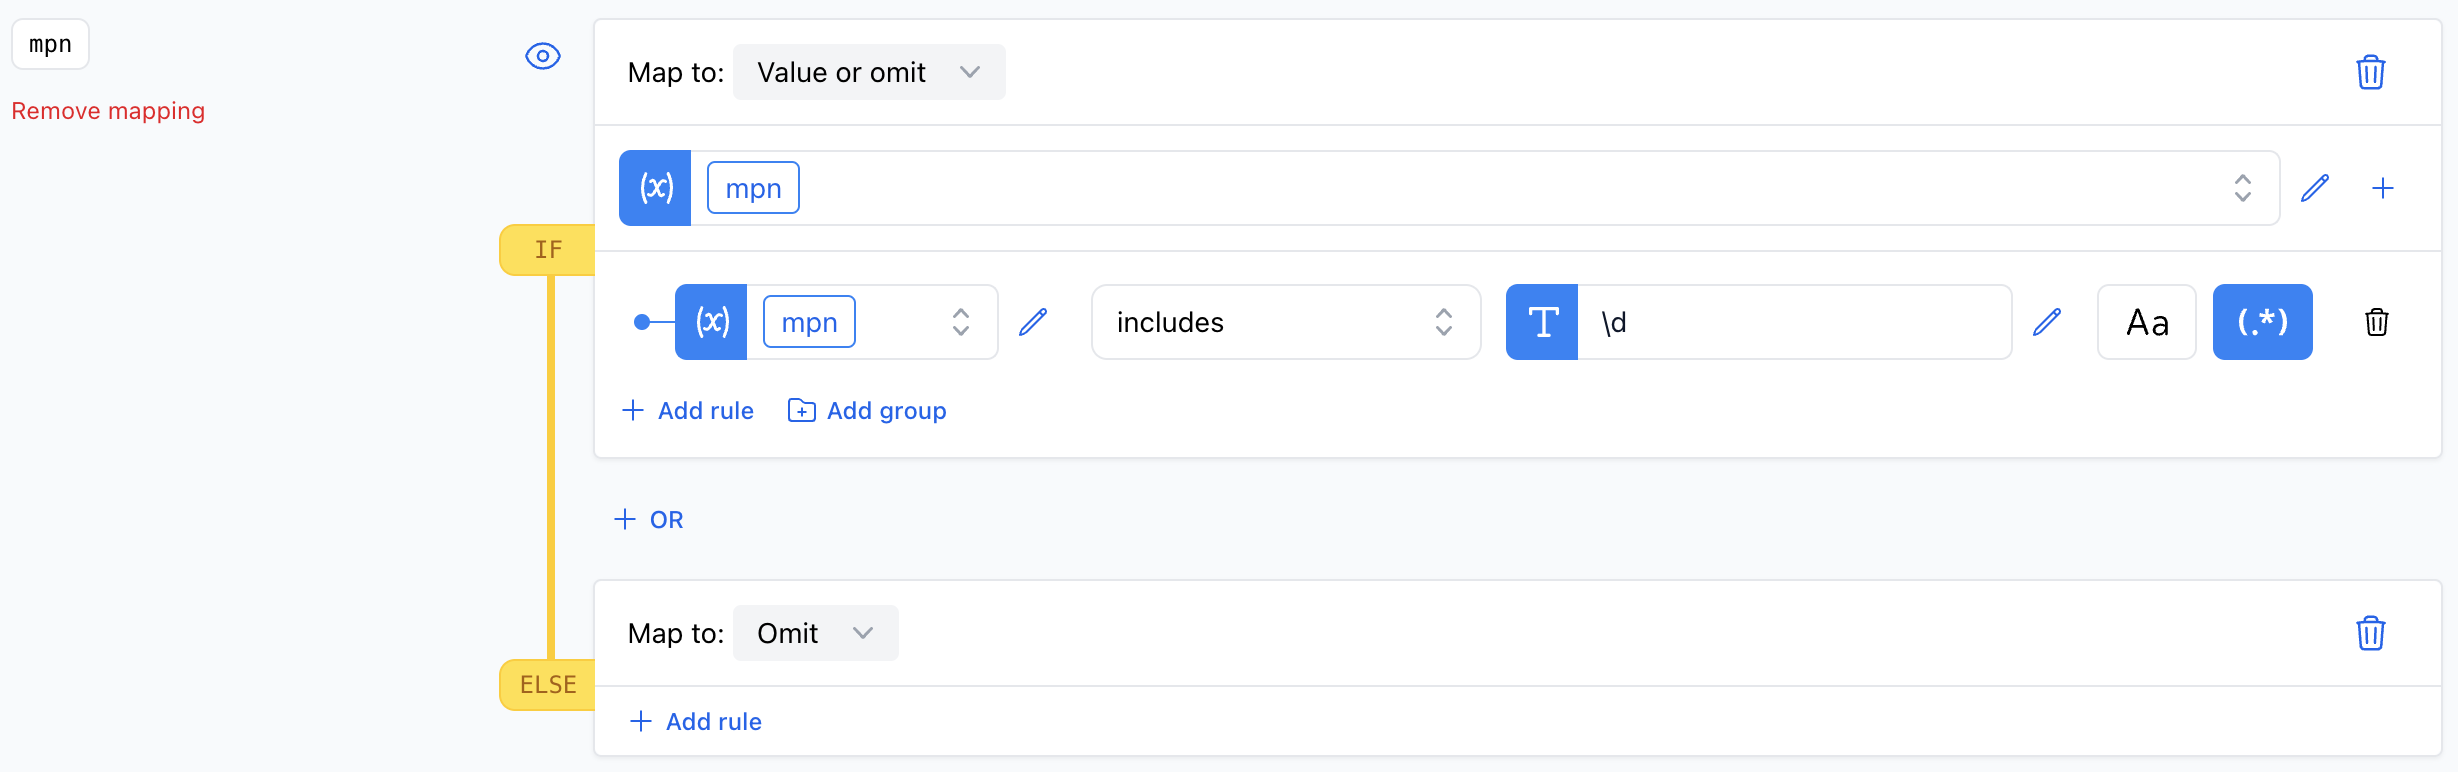Edit the \d text value with pencil
2458x772 pixels.
2047,322
